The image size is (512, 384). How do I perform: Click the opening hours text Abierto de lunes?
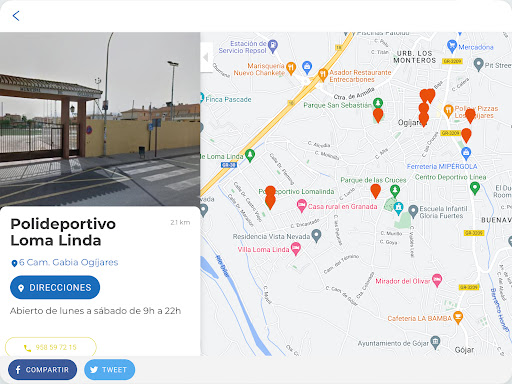95,311
